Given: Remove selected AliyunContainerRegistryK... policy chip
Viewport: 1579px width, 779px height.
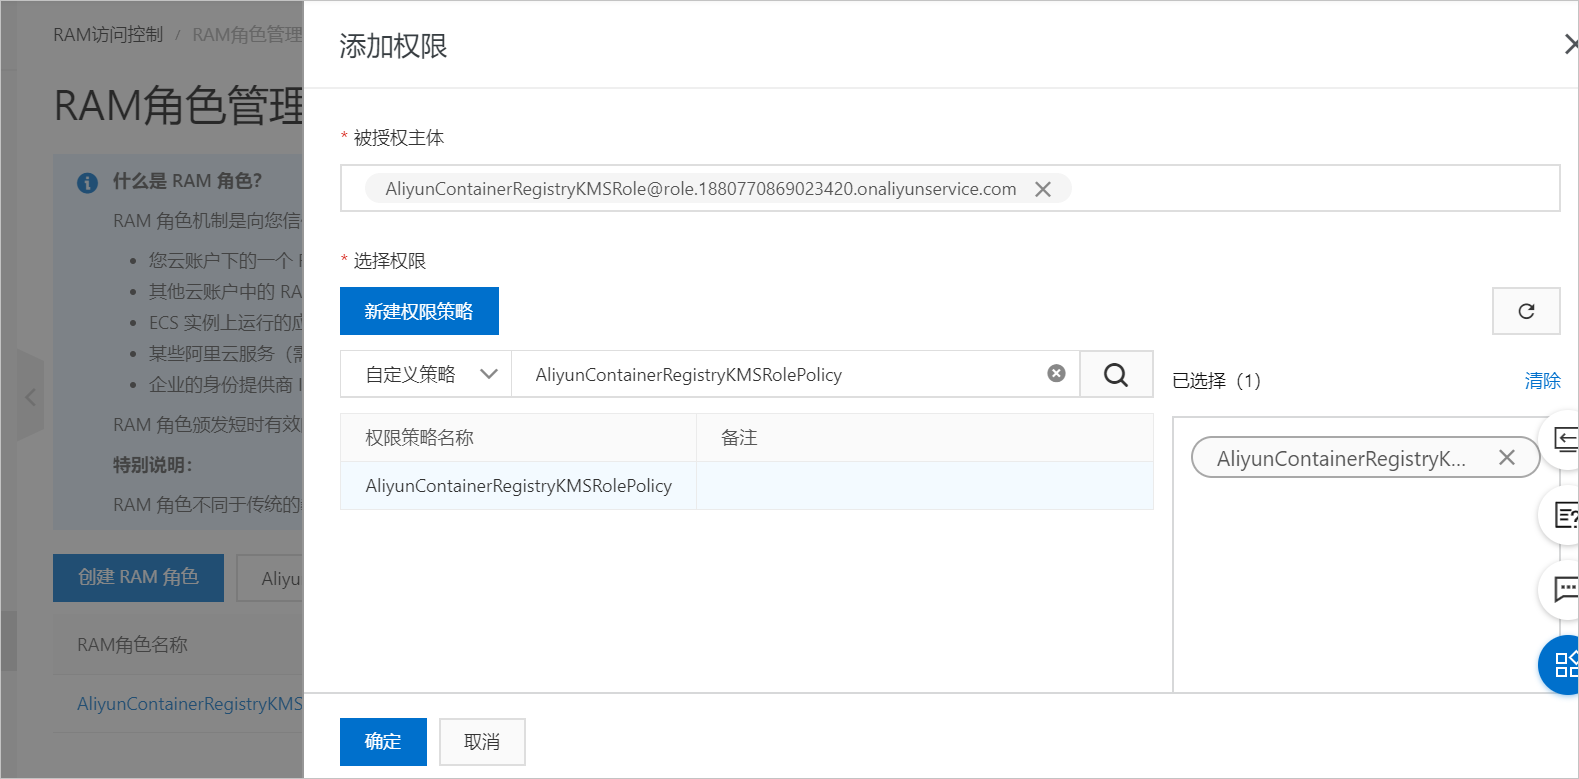Looking at the screenshot, I should (x=1507, y=457).
